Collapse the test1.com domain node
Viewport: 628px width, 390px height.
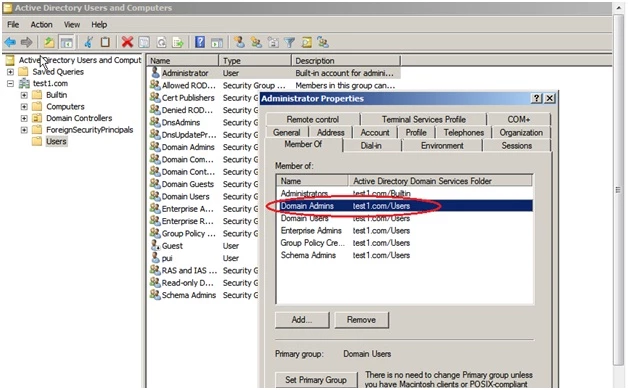click(10, 83)
